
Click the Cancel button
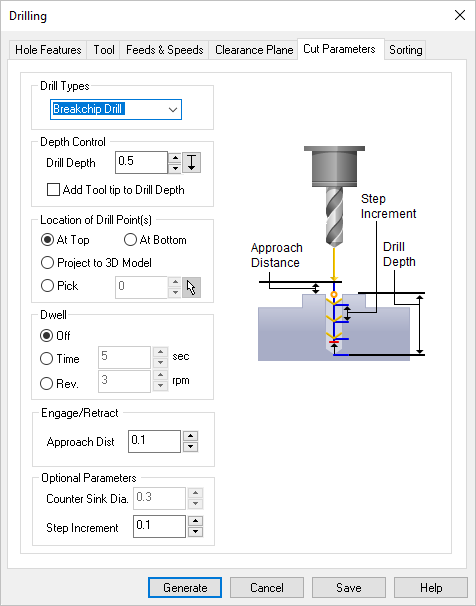point(267,587)
